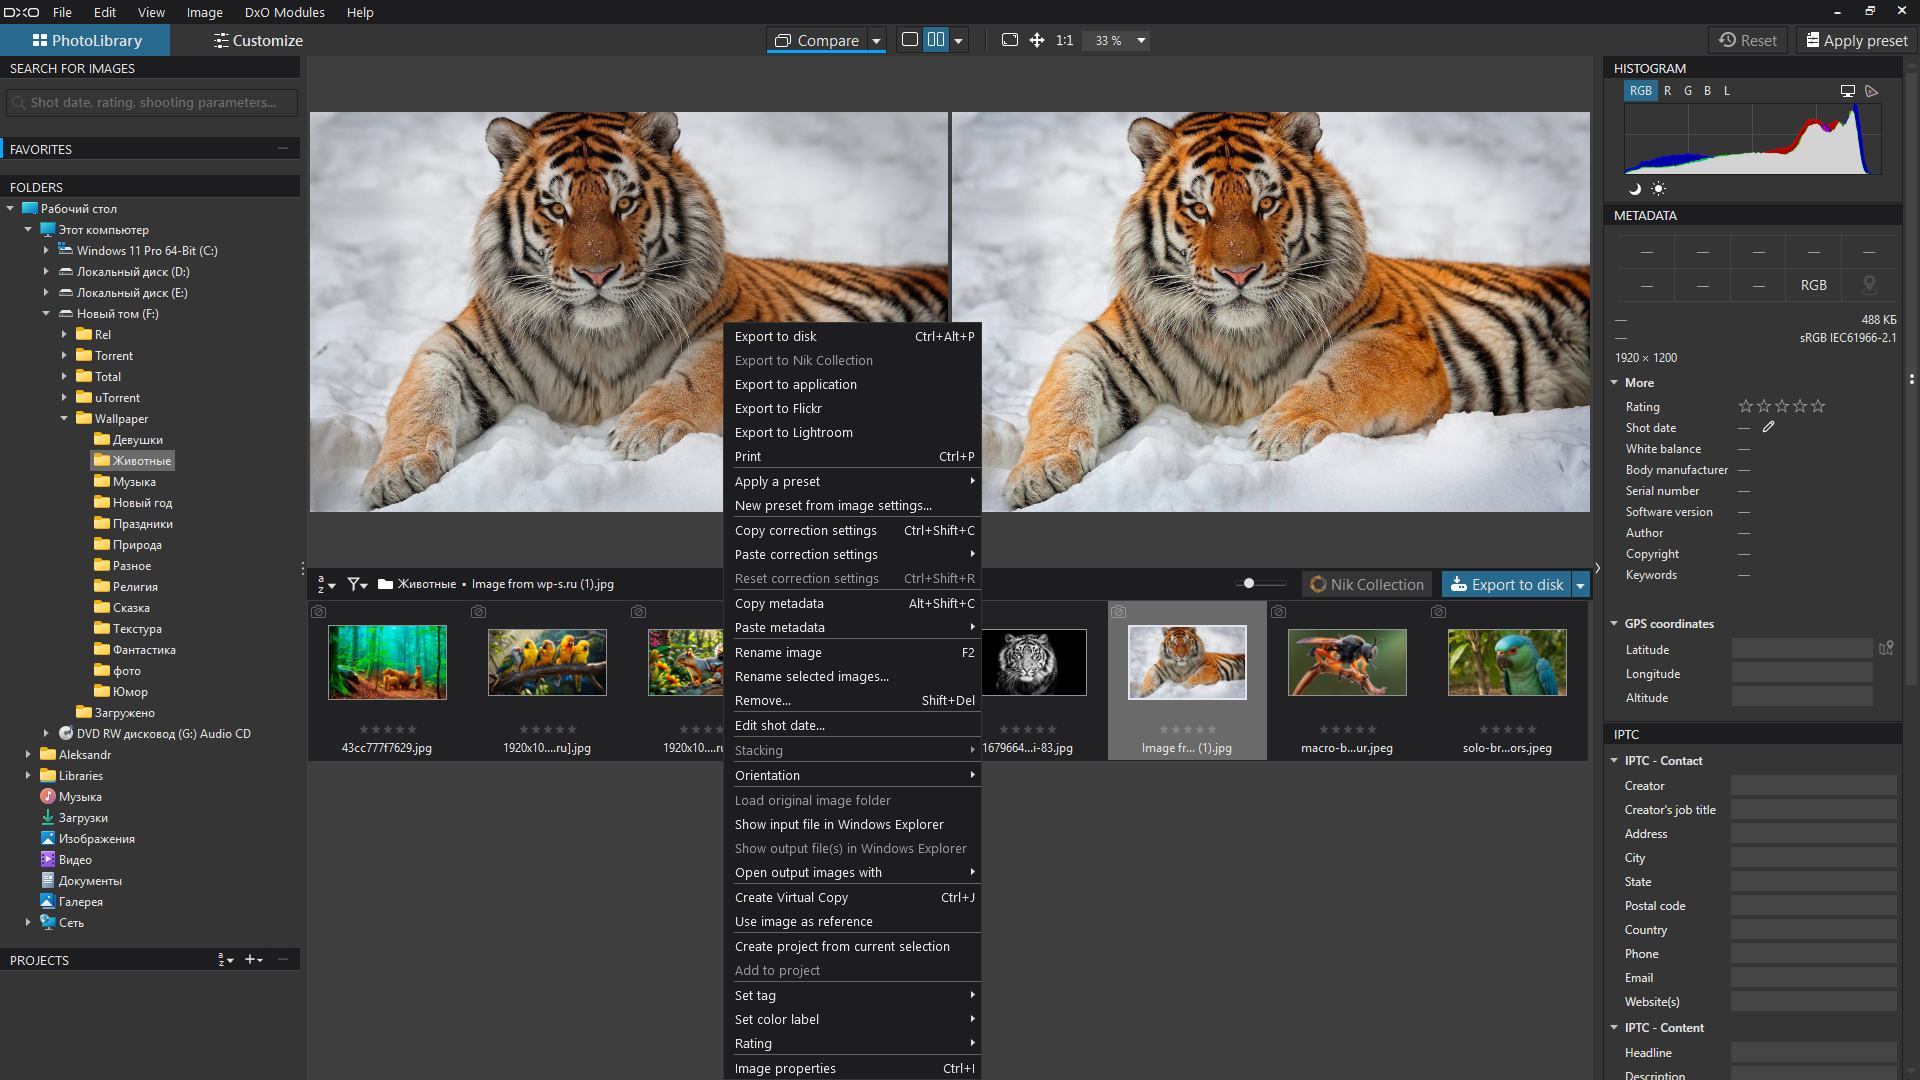The height and width of the screenshot is (1080, 1920).
Task: Open the 33 % zoom level dropdown
Action: pyautogui.click(x=1141, y=41)
